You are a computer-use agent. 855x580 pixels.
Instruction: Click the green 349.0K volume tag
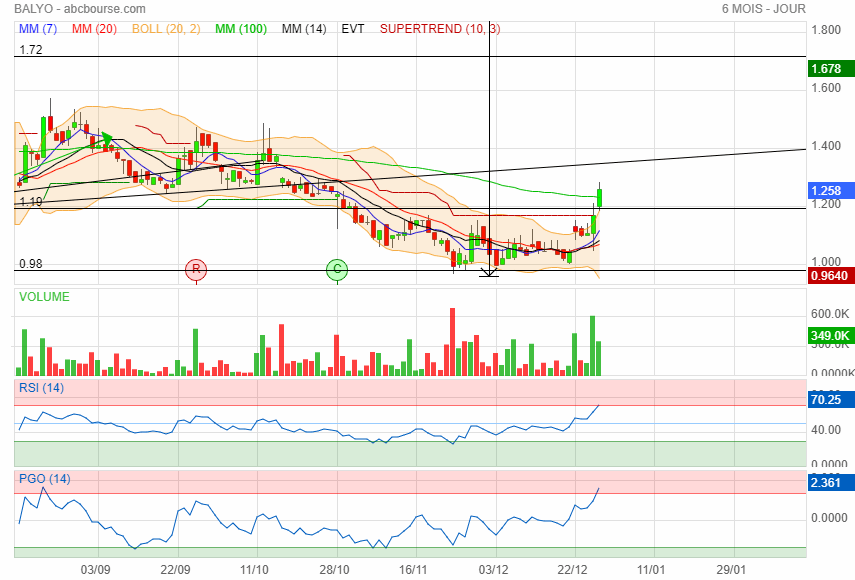831,336
